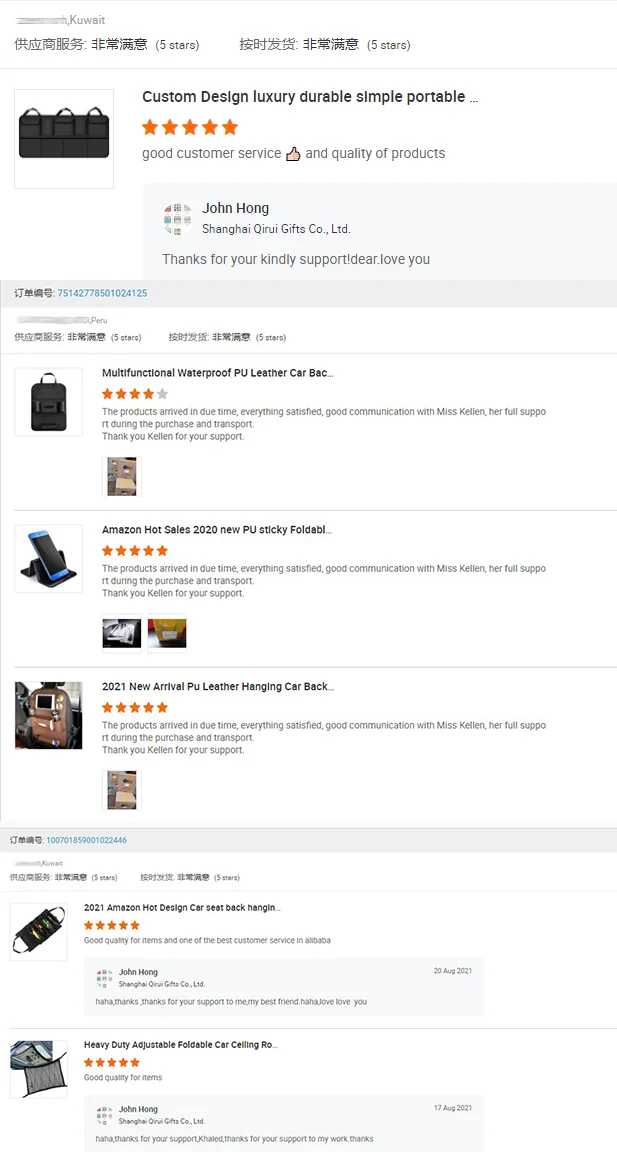
Task: Open Amazon Hot Sales 2020 PU sticky title
Action: coord(216,530)
